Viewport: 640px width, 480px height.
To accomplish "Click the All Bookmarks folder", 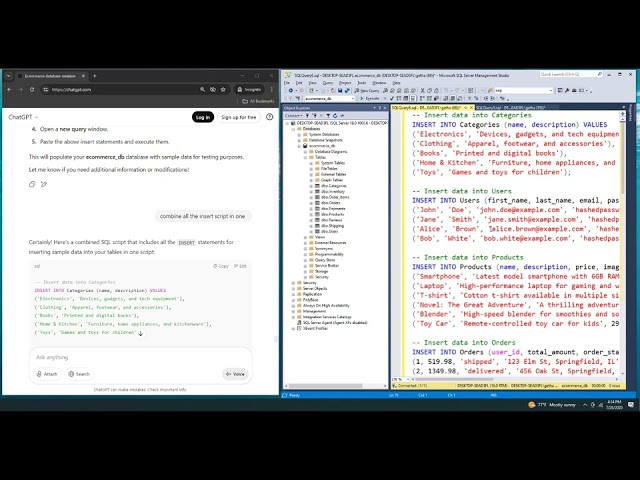I will tap(258, 101).
